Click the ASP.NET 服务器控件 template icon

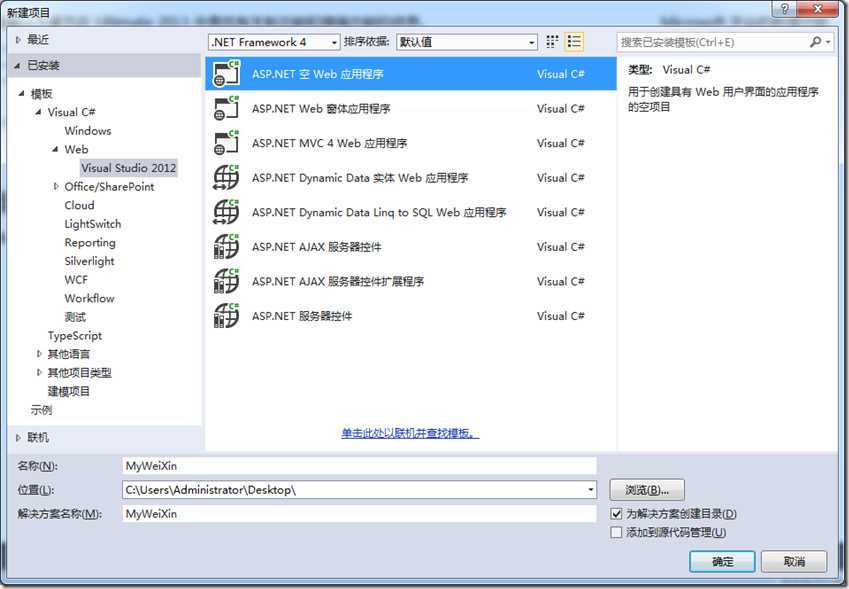tap(226, 316)
